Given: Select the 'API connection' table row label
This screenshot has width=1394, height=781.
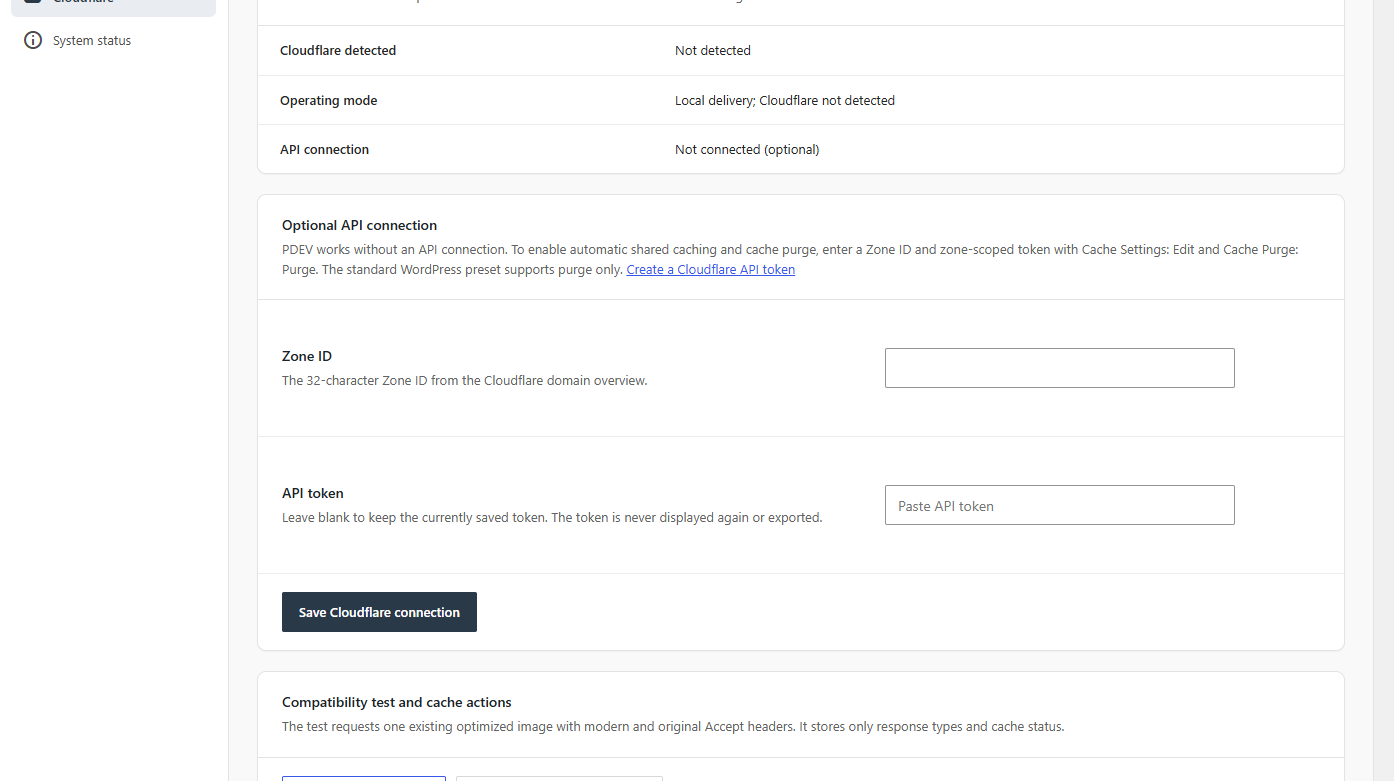Looking at the screenshot, I should 325,150.
